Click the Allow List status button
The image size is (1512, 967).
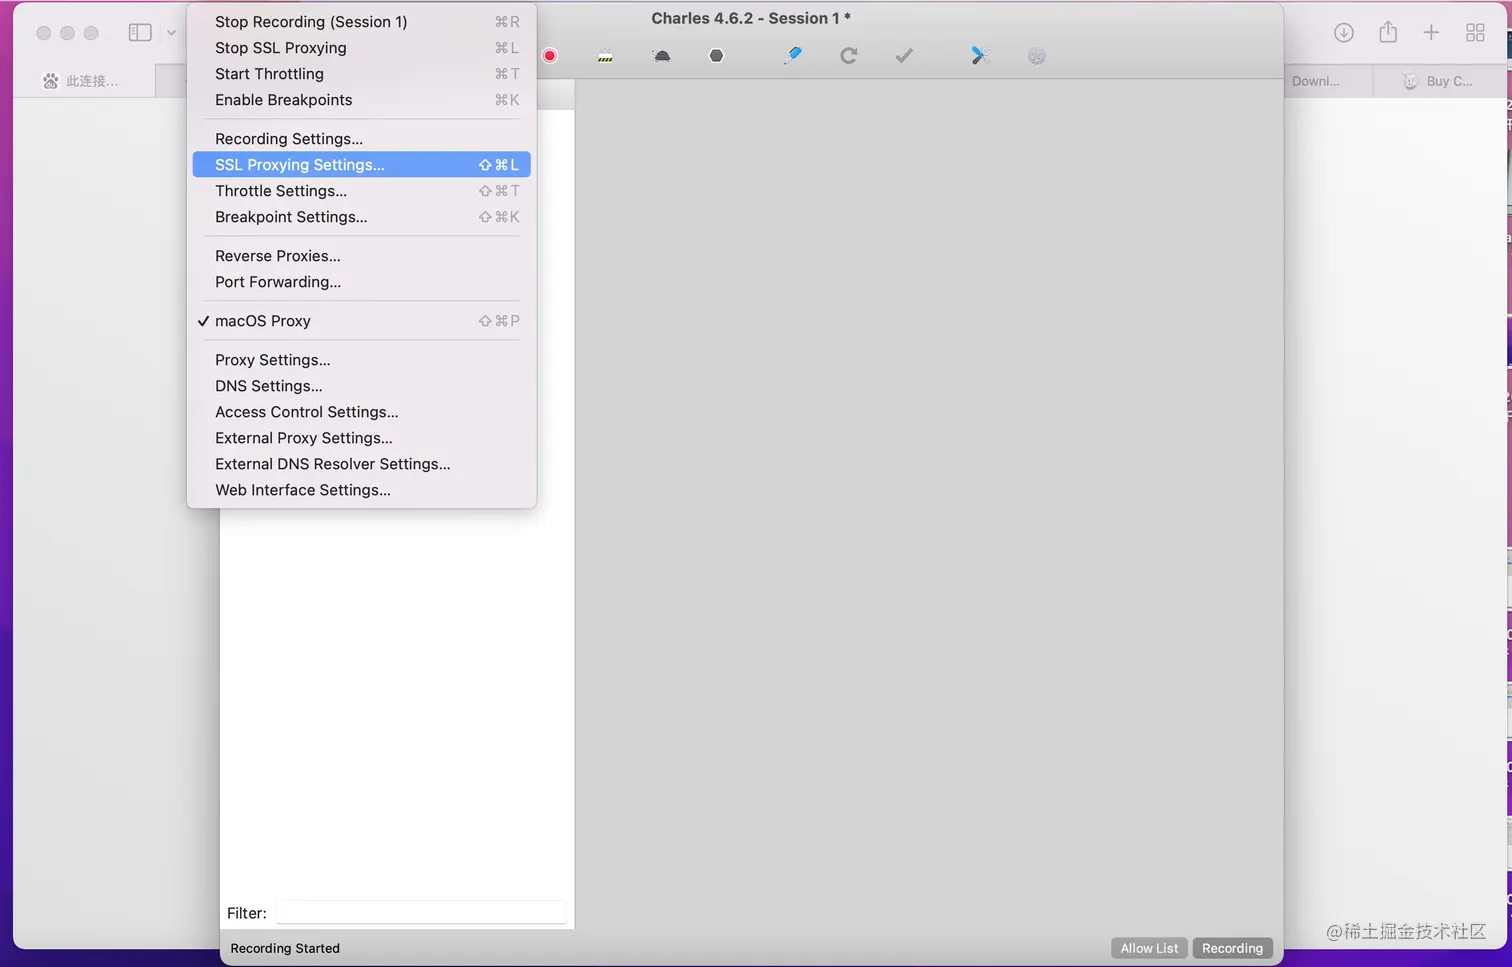1149,948
